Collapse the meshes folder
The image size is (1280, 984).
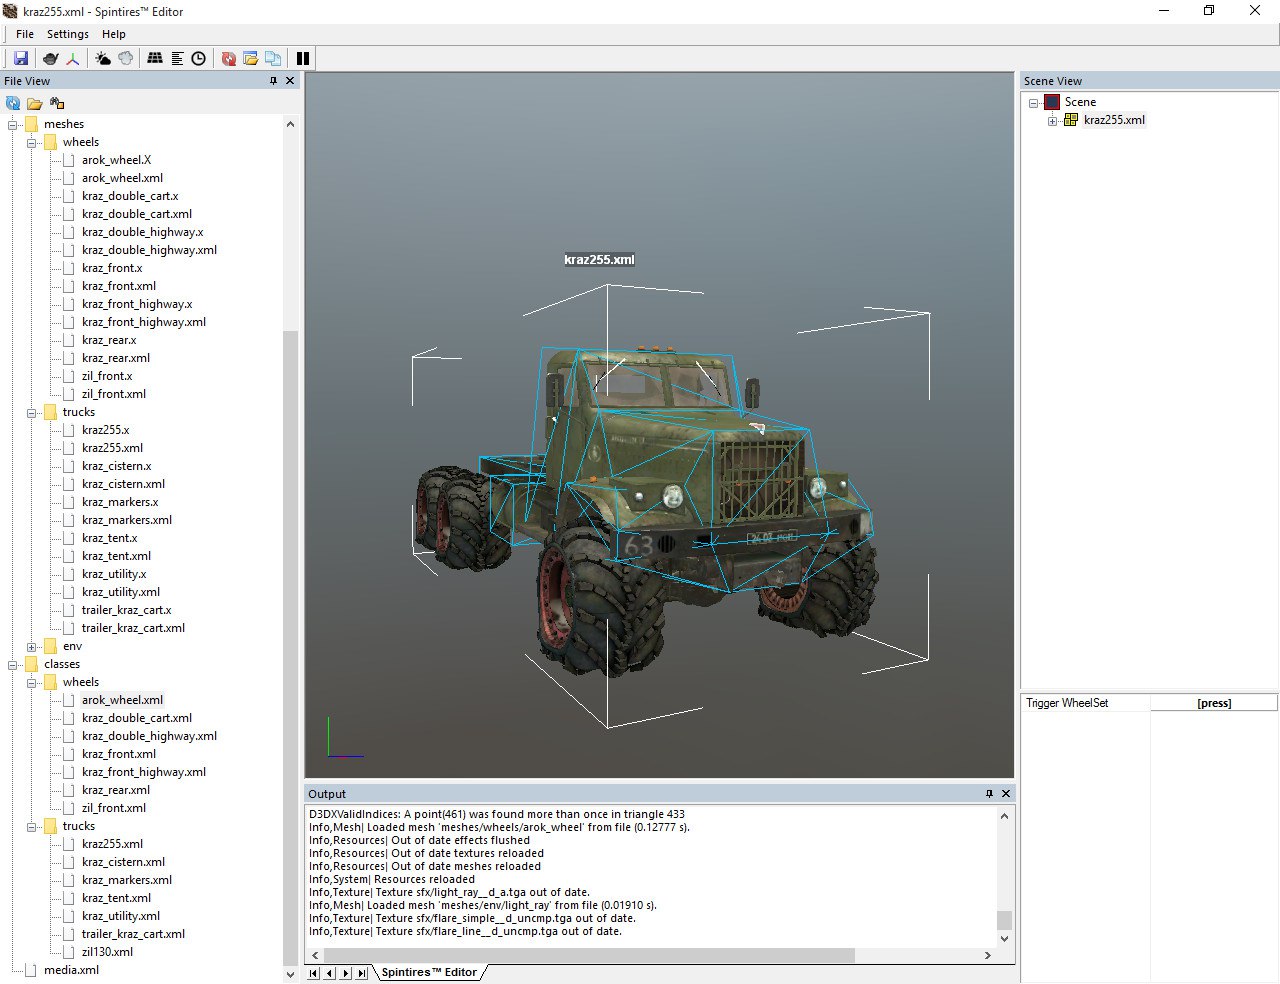(x=13, y=124)
